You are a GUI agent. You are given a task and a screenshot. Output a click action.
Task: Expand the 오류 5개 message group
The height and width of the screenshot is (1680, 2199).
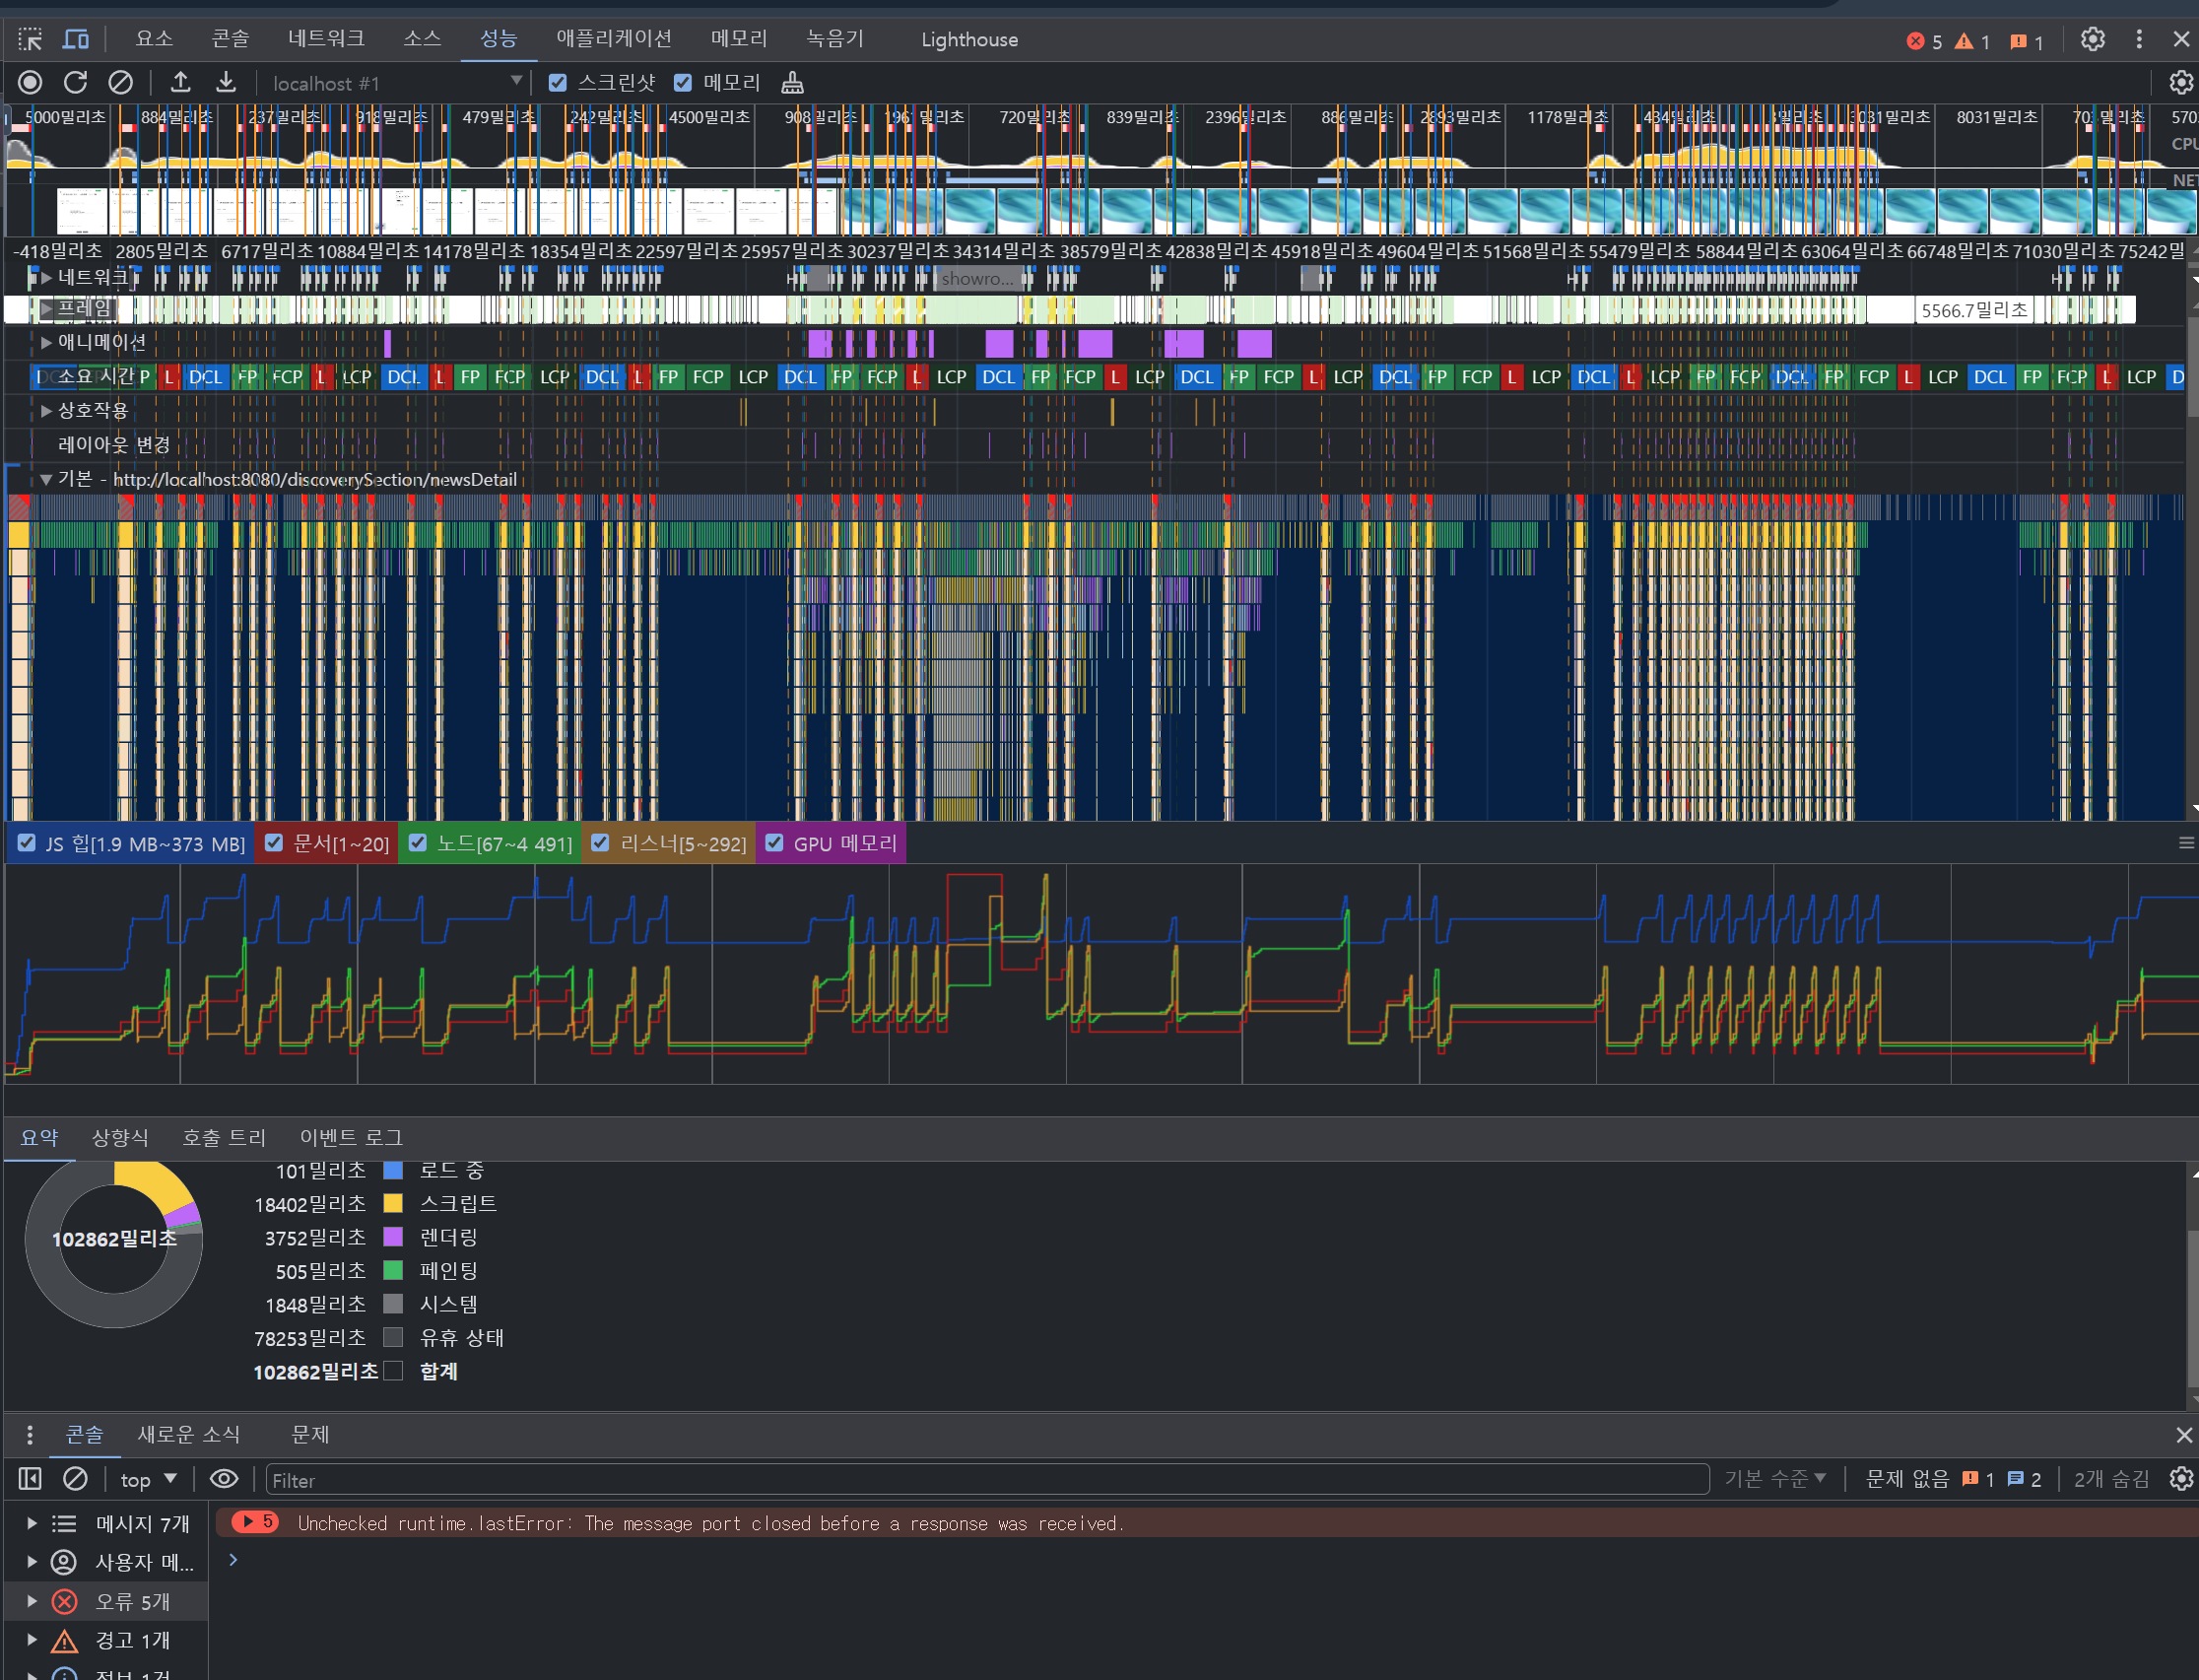tap(32, 1601)
